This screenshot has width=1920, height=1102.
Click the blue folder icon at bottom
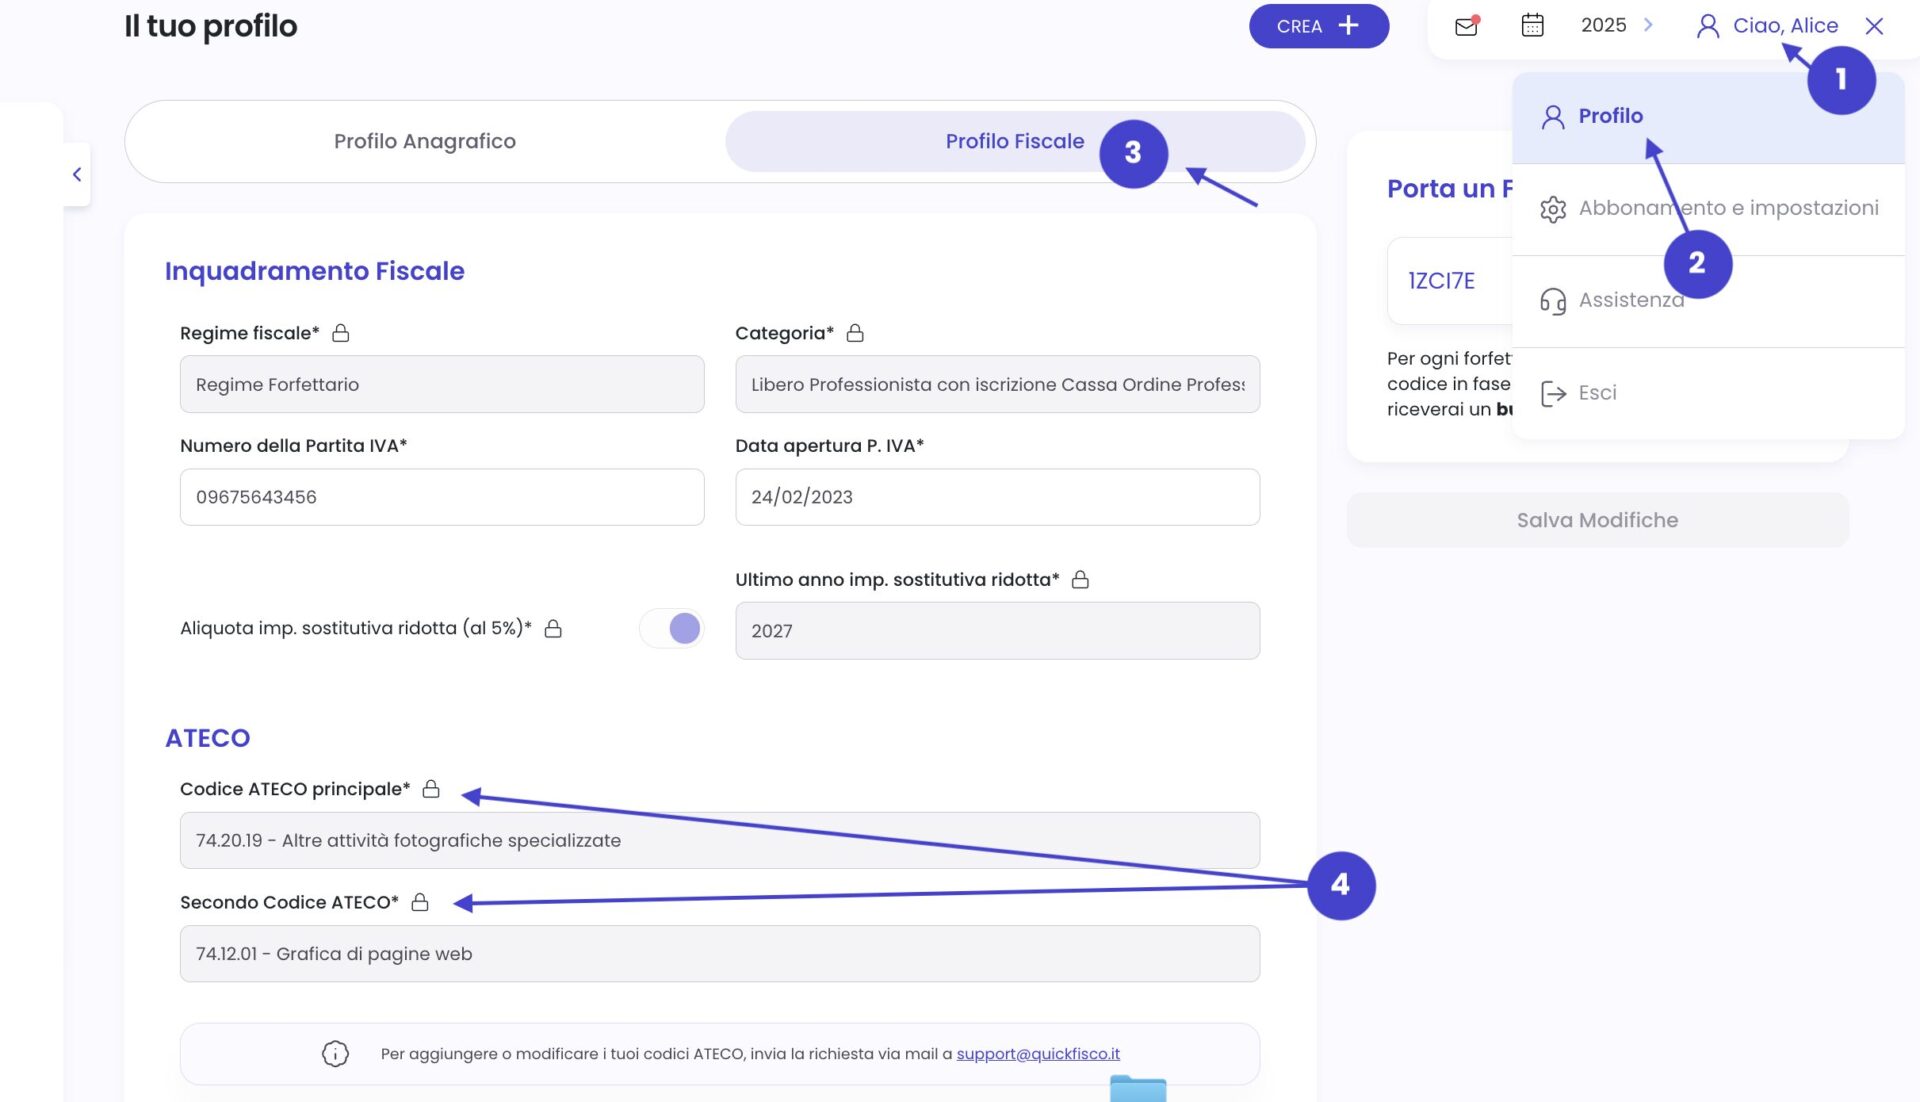(x=1138, y=1088)
